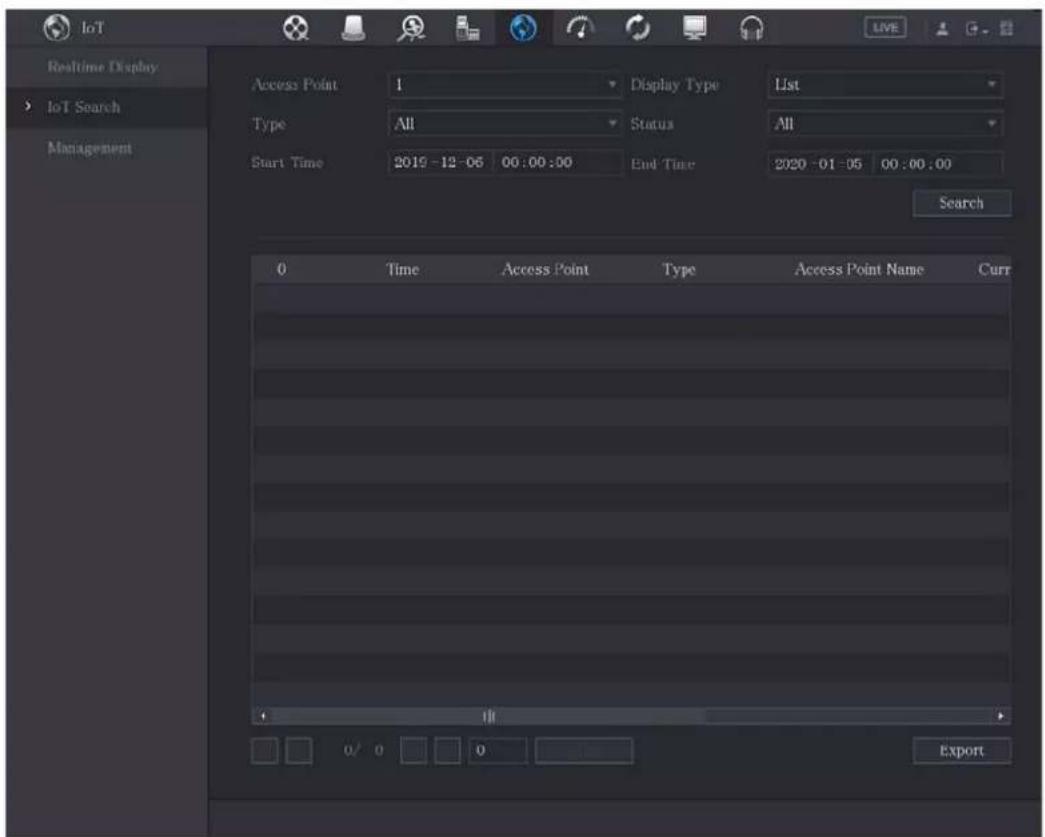Open the circular arrows backup icon
Screen dimensions: 1045x837
[x=637, y=28]
